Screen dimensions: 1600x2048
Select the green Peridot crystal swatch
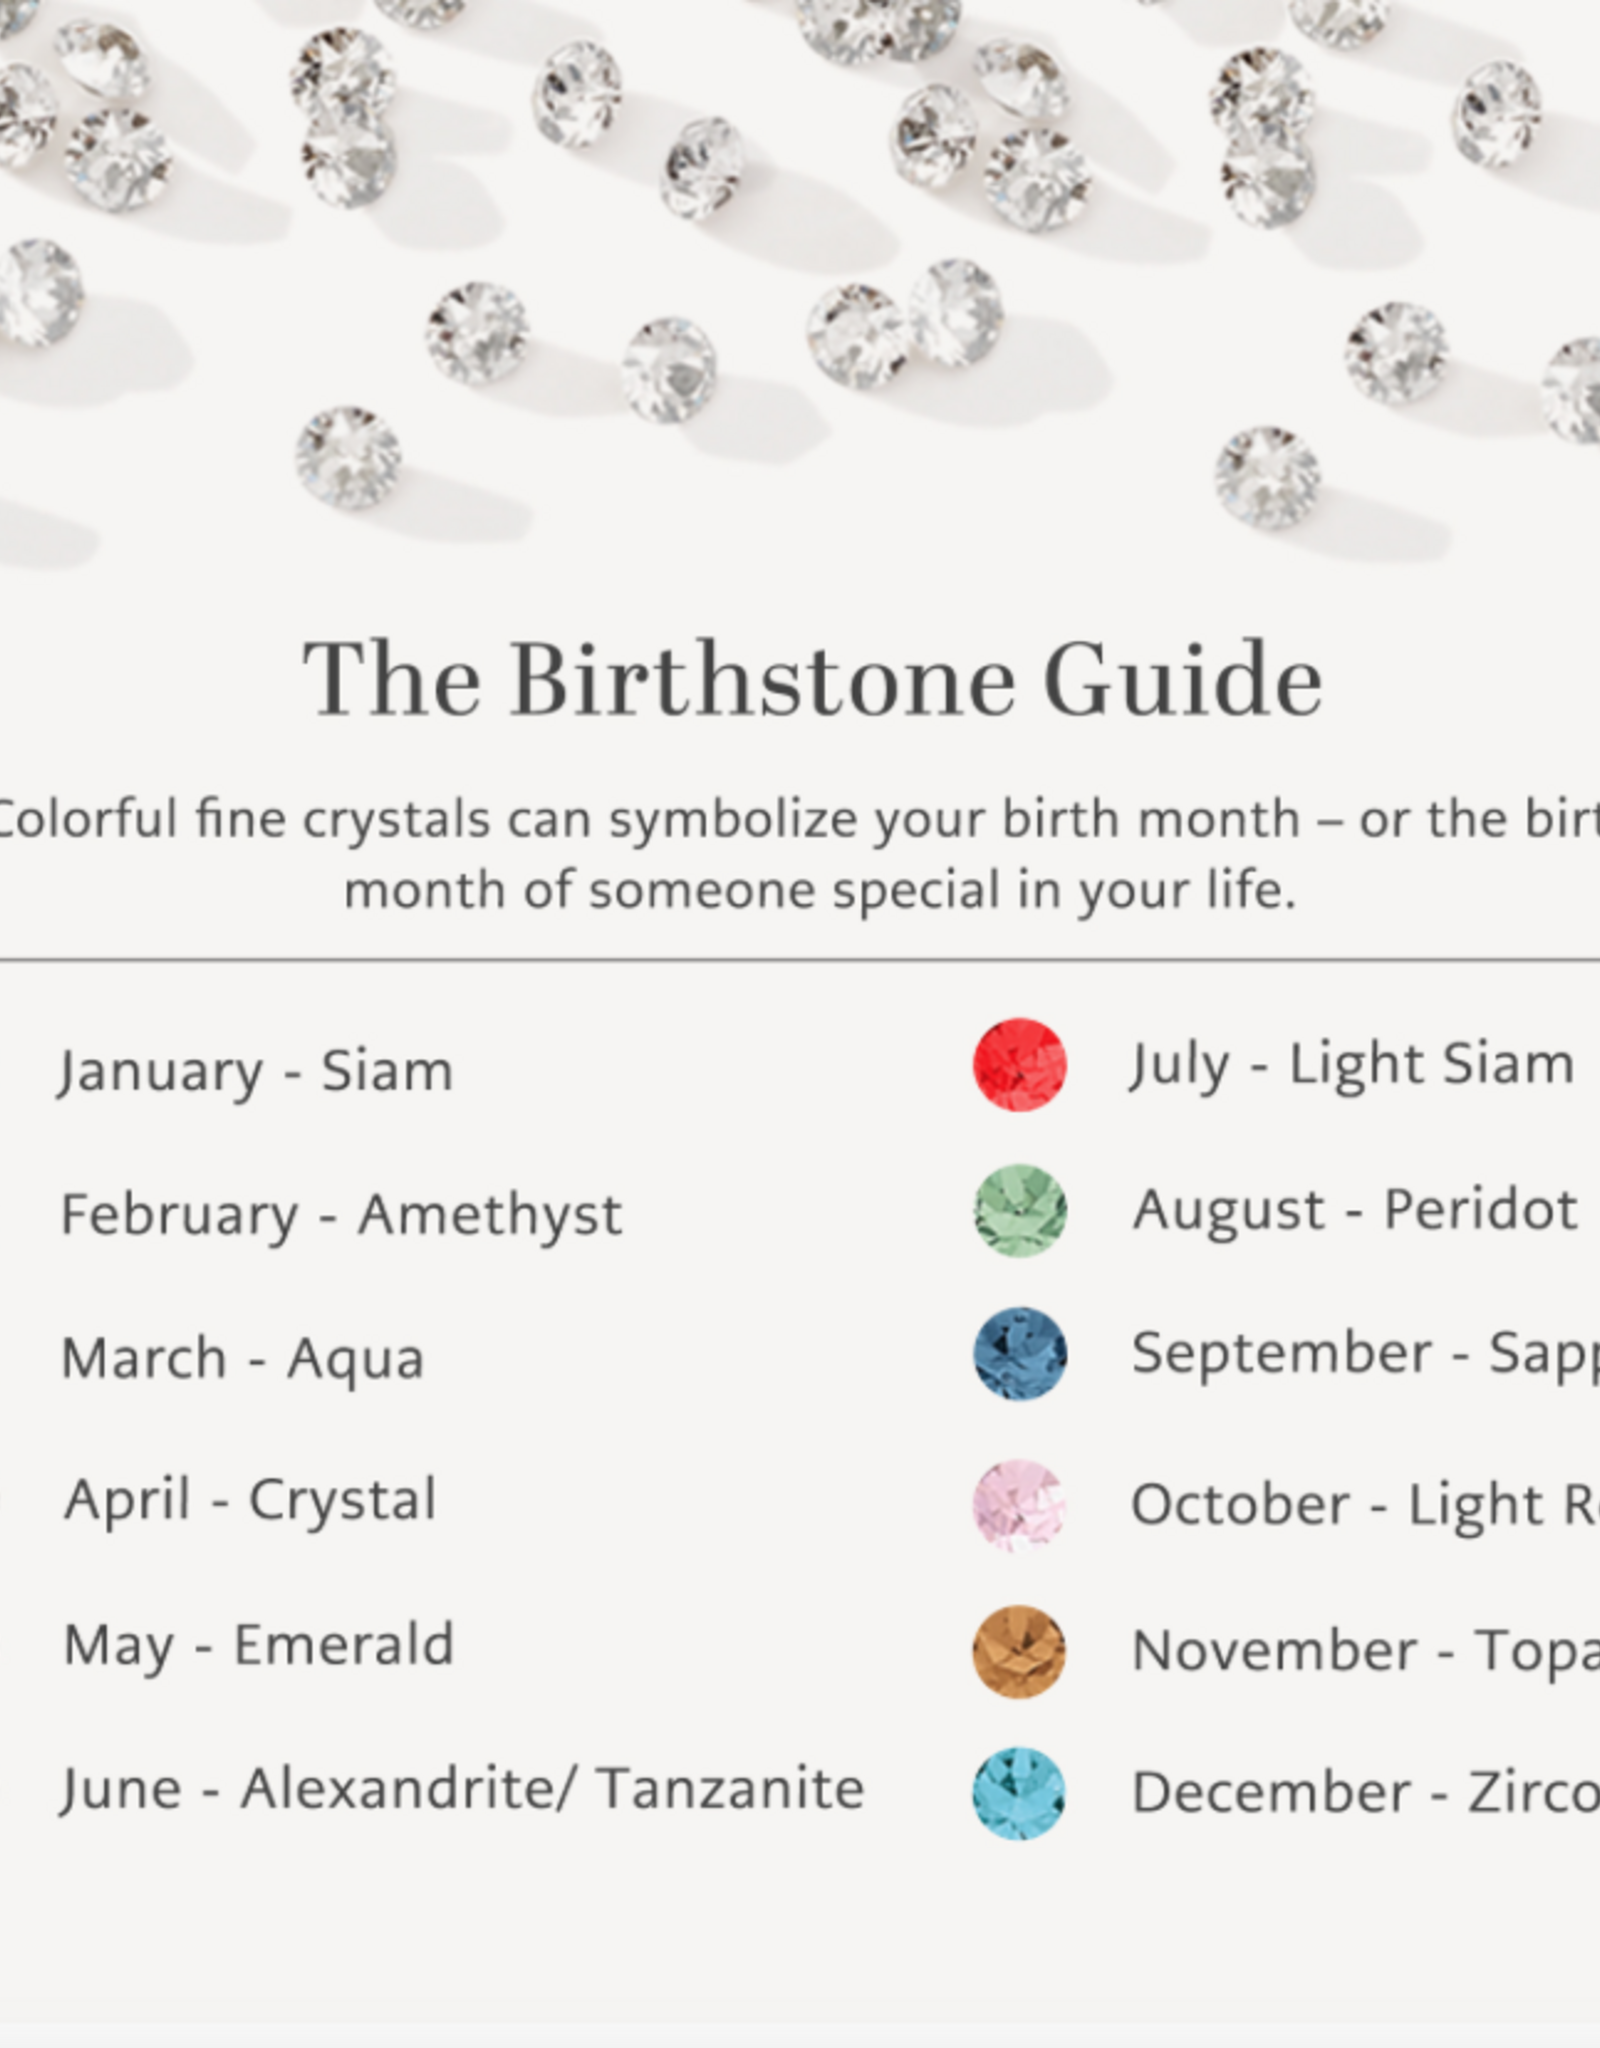coord(1019,1210)
